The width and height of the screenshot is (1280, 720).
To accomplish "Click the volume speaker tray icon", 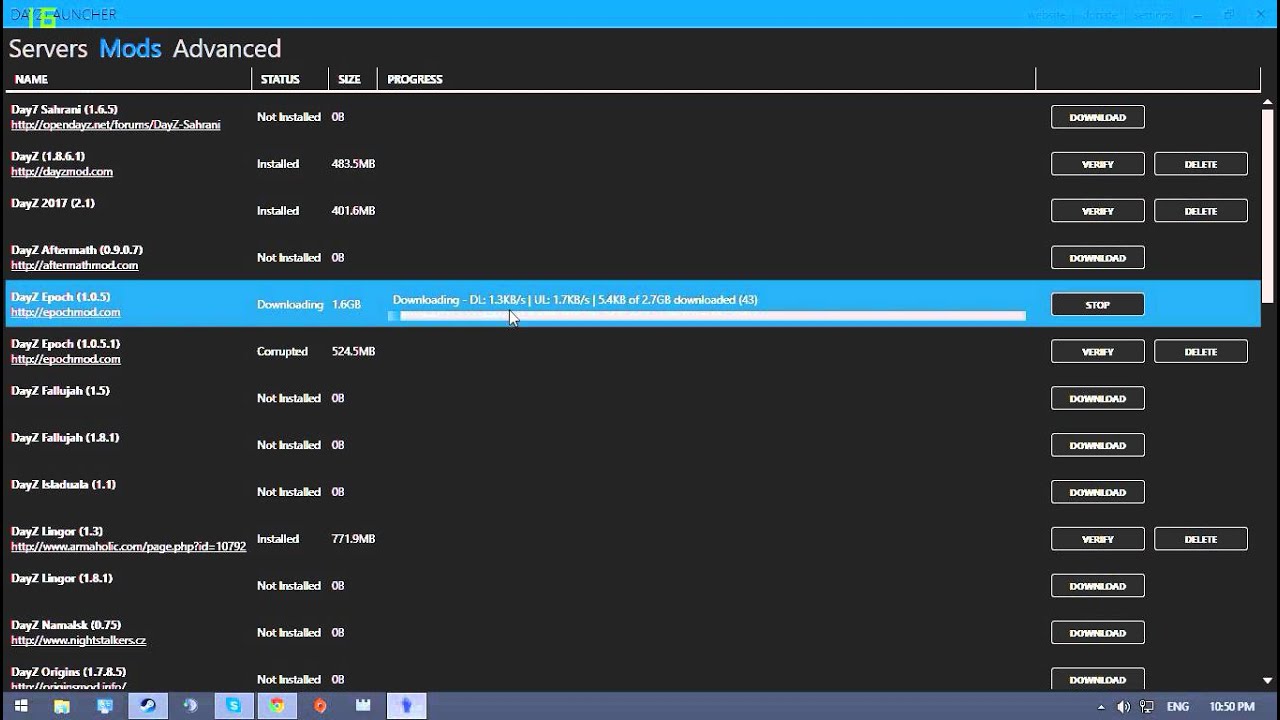I will coord(1123,707).
